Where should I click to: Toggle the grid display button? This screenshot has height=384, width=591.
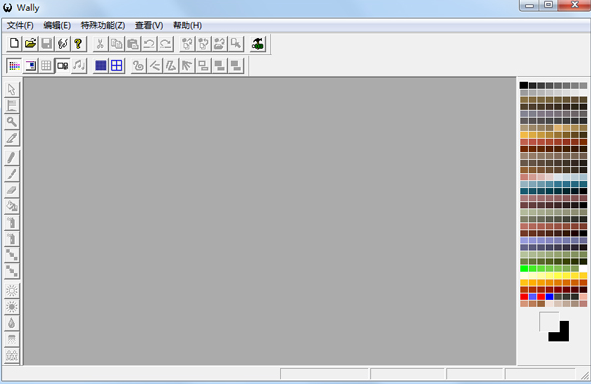(x=46, y=66)
